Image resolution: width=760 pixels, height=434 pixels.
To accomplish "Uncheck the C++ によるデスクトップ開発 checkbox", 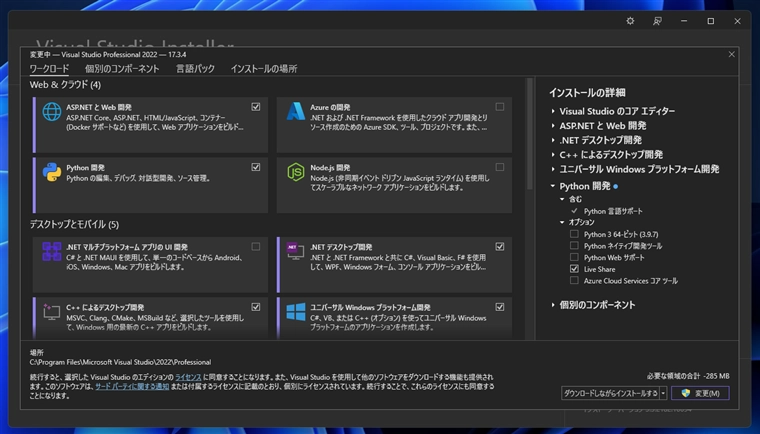I will click(256, 307).
